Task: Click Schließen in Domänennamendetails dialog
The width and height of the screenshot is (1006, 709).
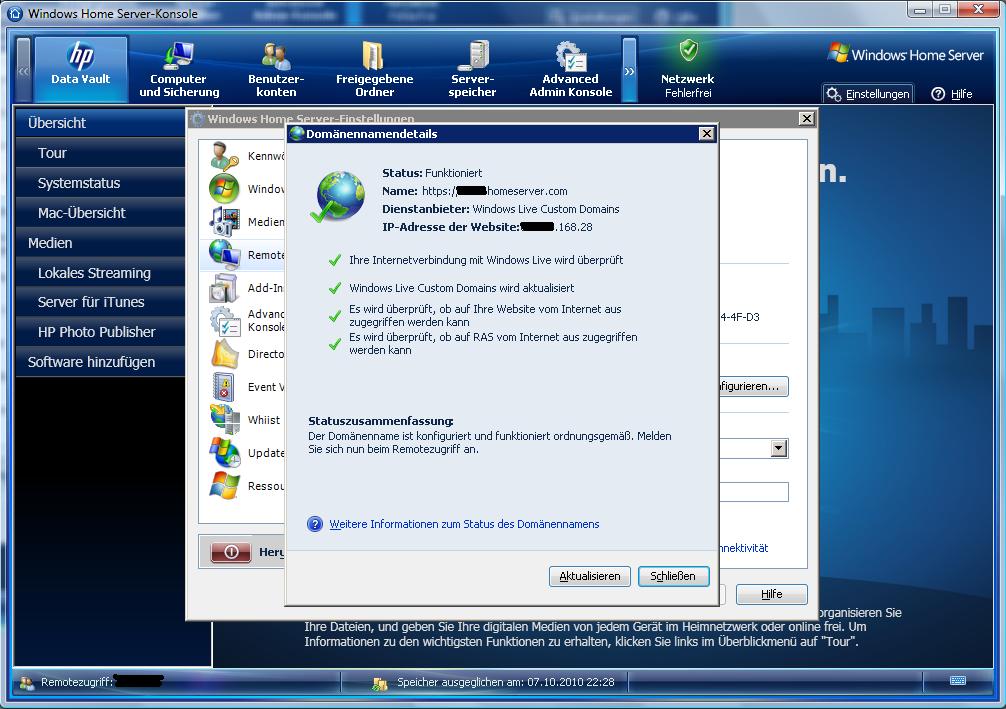Action: tap(673, 576)
